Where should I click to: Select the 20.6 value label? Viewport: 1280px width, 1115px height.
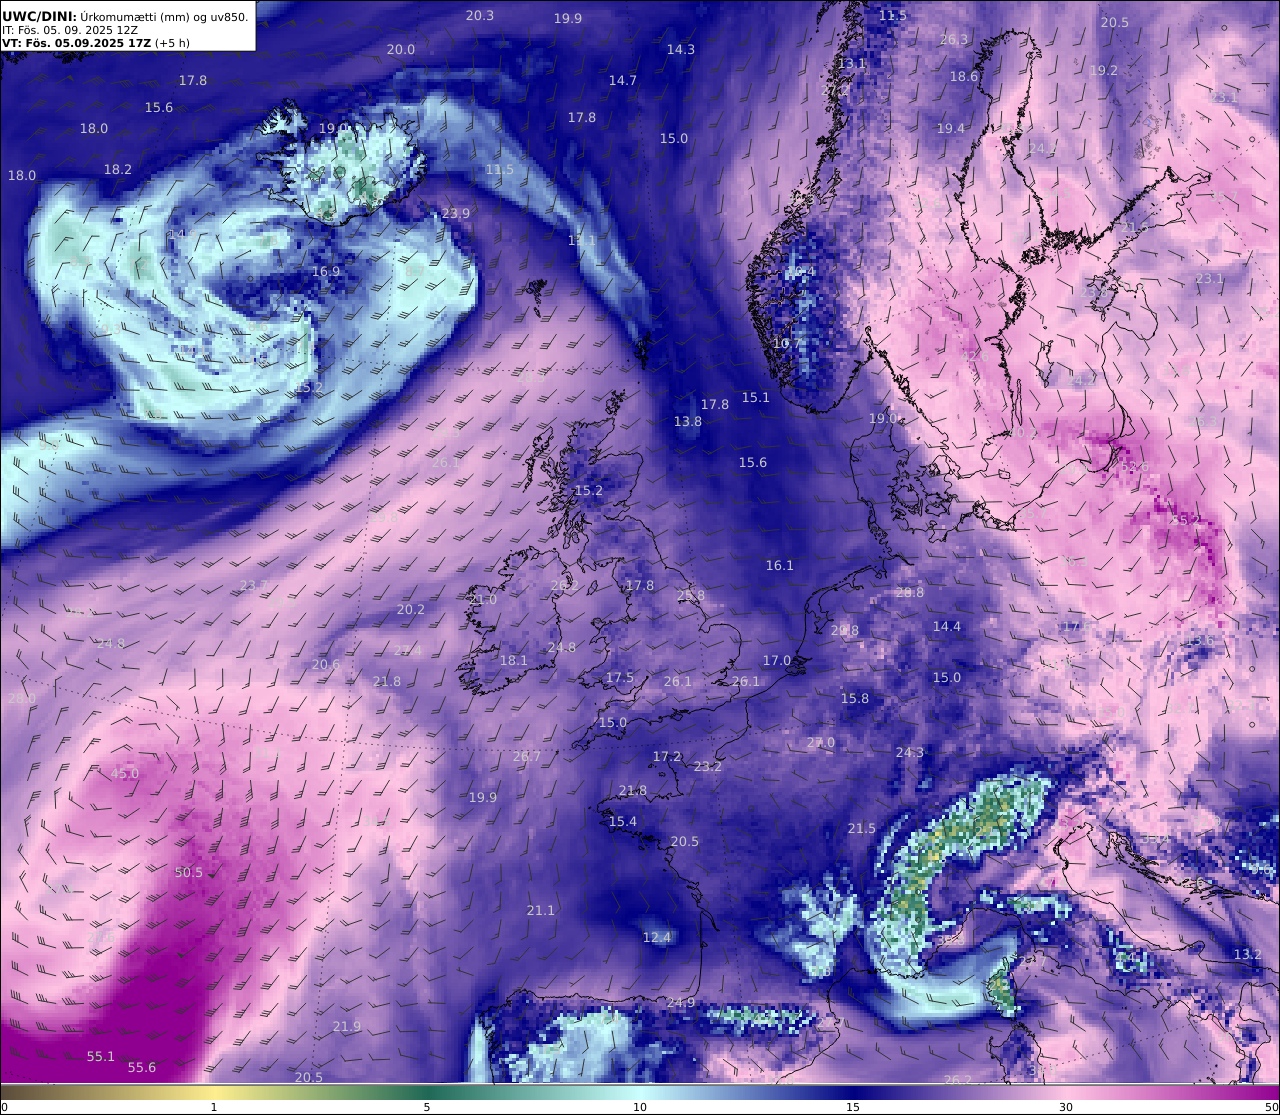326,665
